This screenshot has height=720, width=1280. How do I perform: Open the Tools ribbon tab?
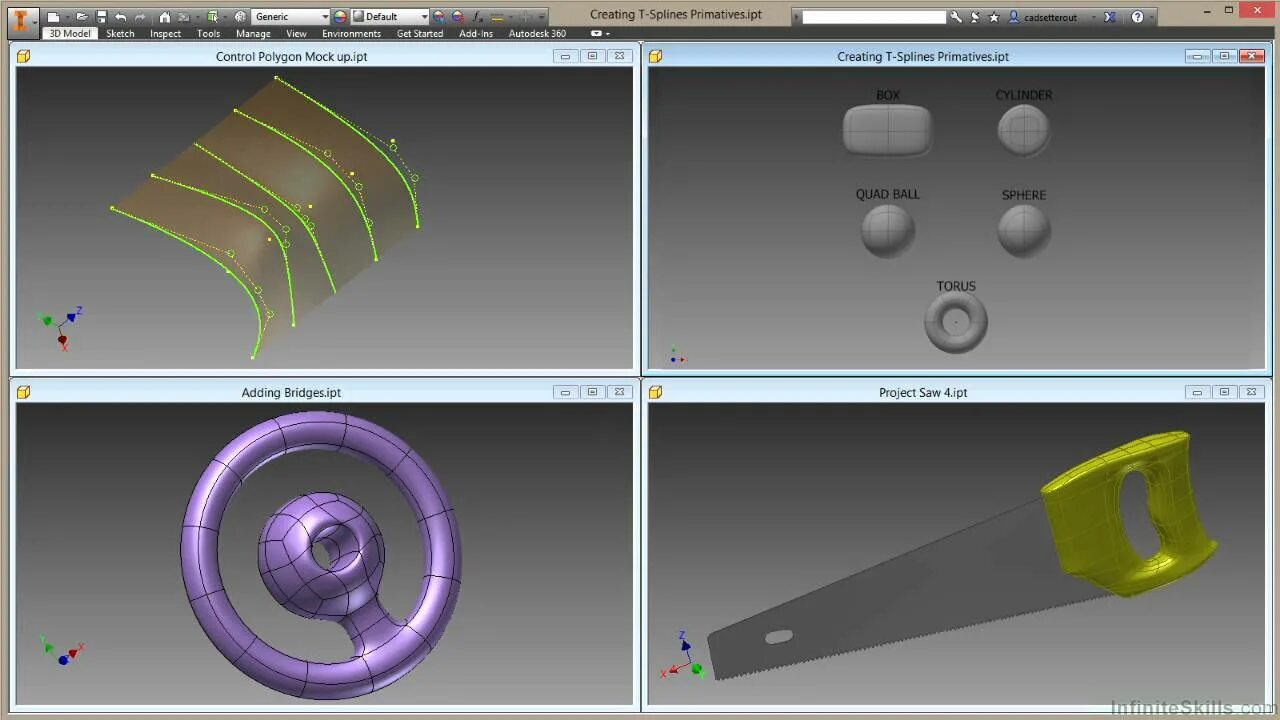tap(208, 33)
